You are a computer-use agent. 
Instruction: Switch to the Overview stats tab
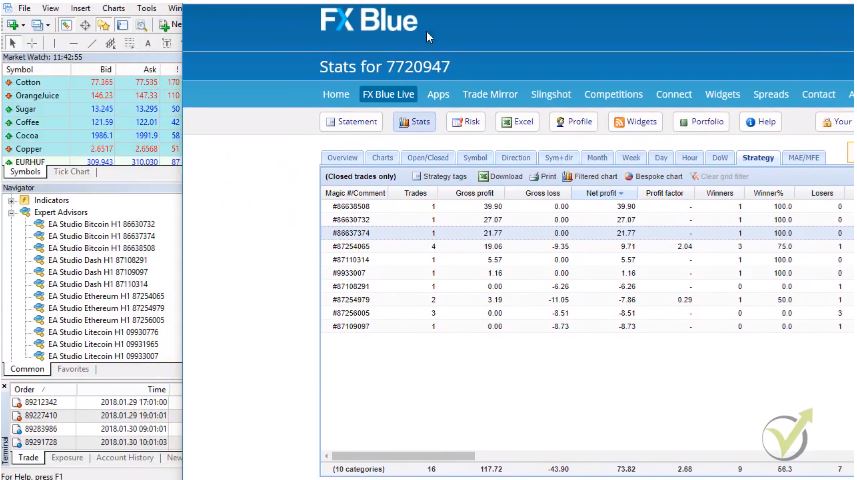[342, 157]
